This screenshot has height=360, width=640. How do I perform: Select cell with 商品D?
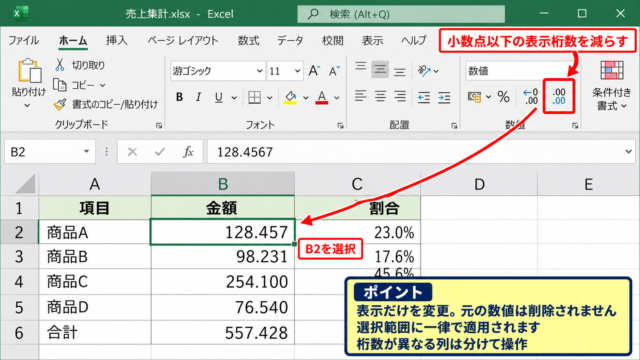(95, 307)
